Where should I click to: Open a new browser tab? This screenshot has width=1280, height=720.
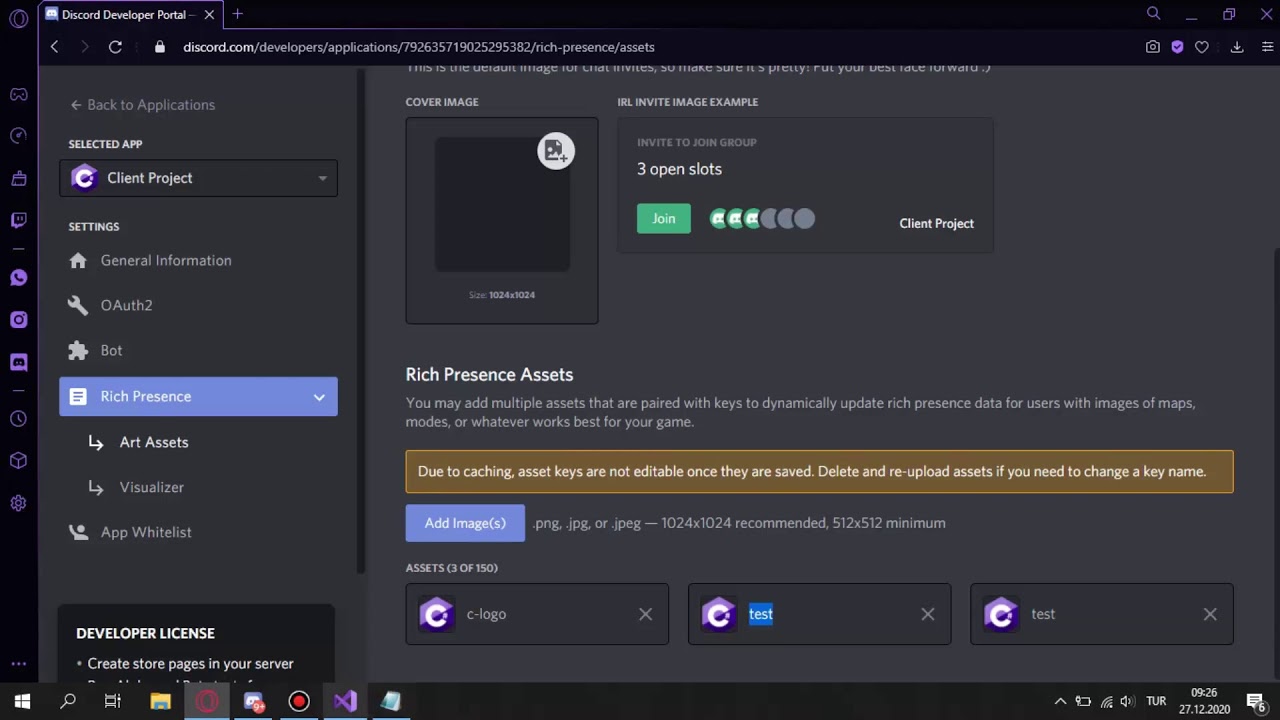237,14
